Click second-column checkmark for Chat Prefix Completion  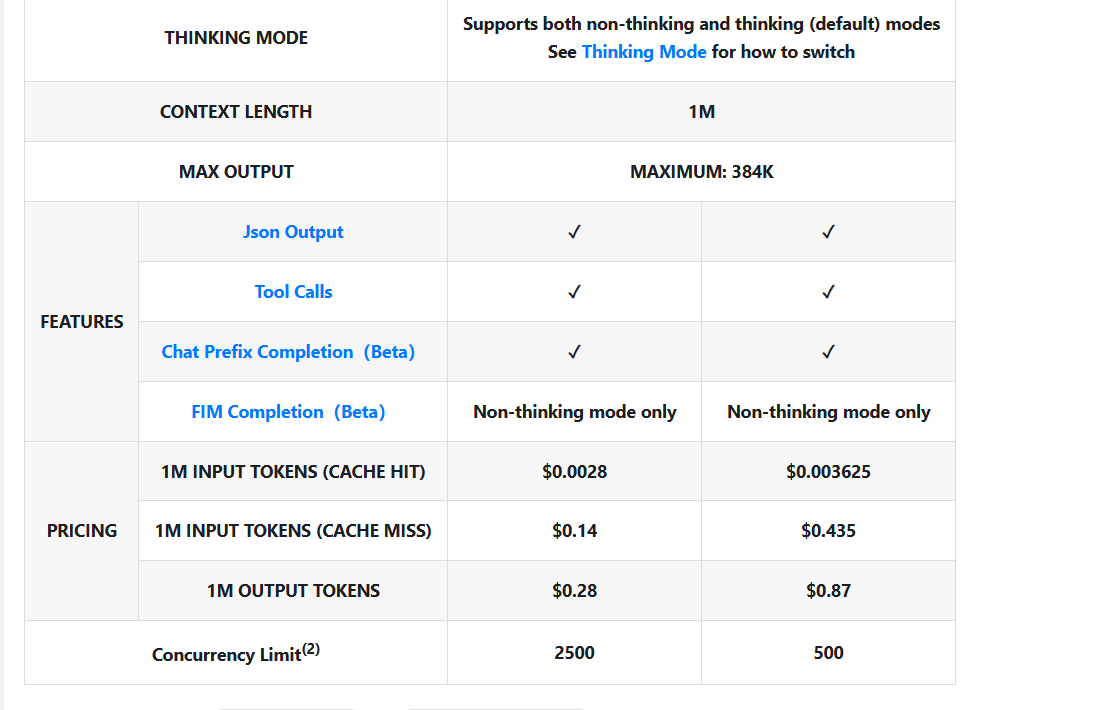[x=828, y=352]
